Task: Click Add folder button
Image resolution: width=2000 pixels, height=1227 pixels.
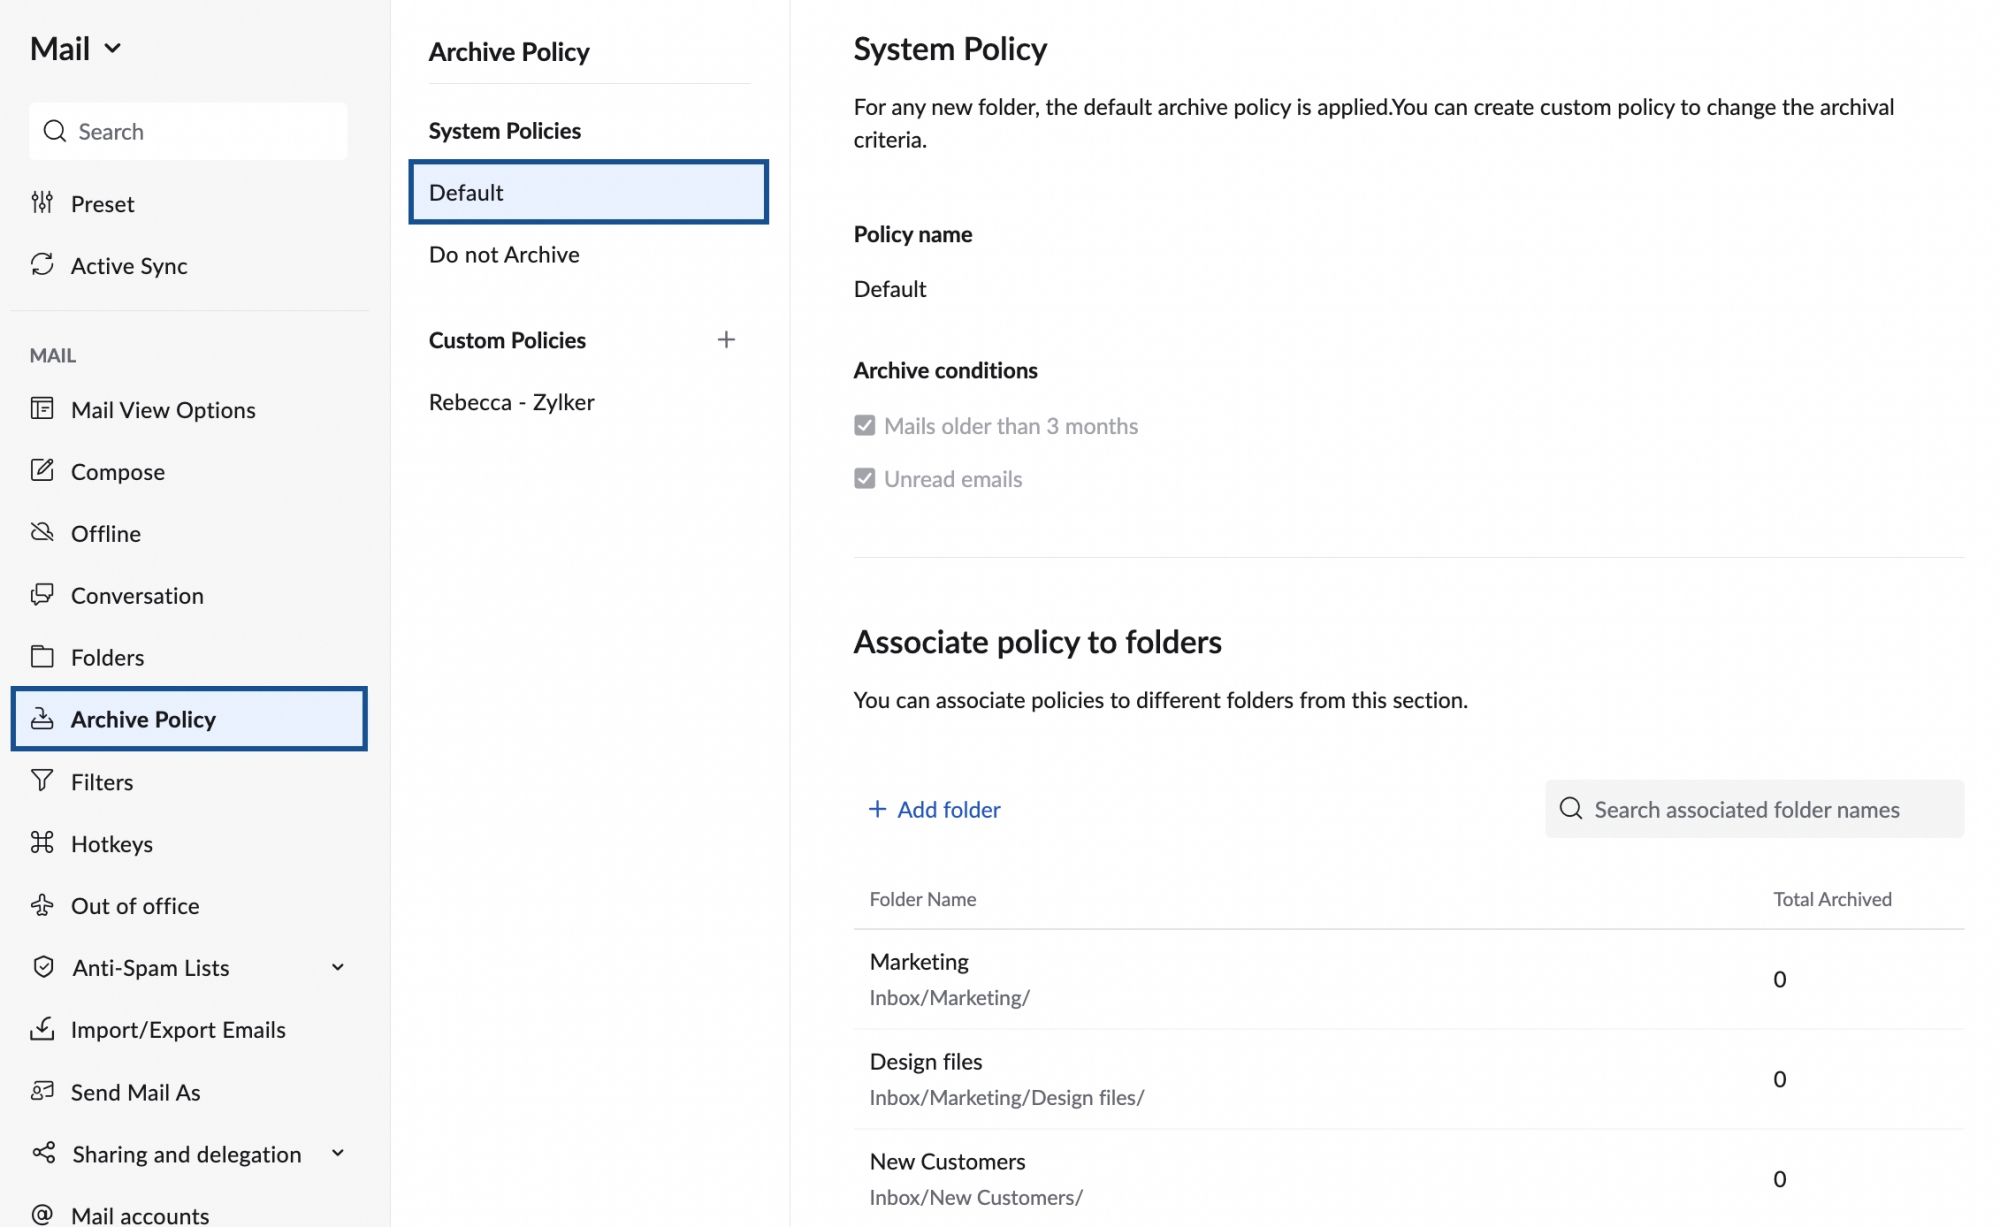Action: tap(934, 808)
